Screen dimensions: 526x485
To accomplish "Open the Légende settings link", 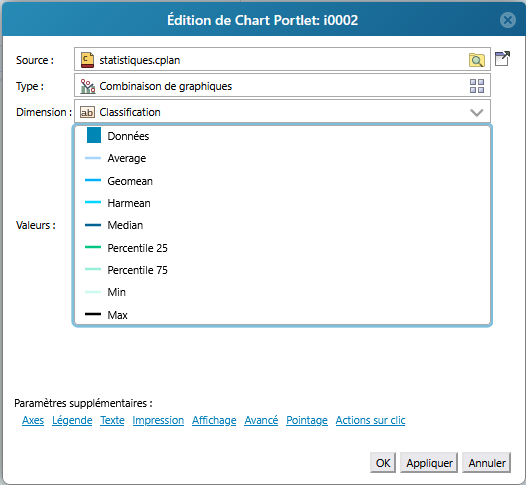I will pyautogui.click(x=72, y=420).
